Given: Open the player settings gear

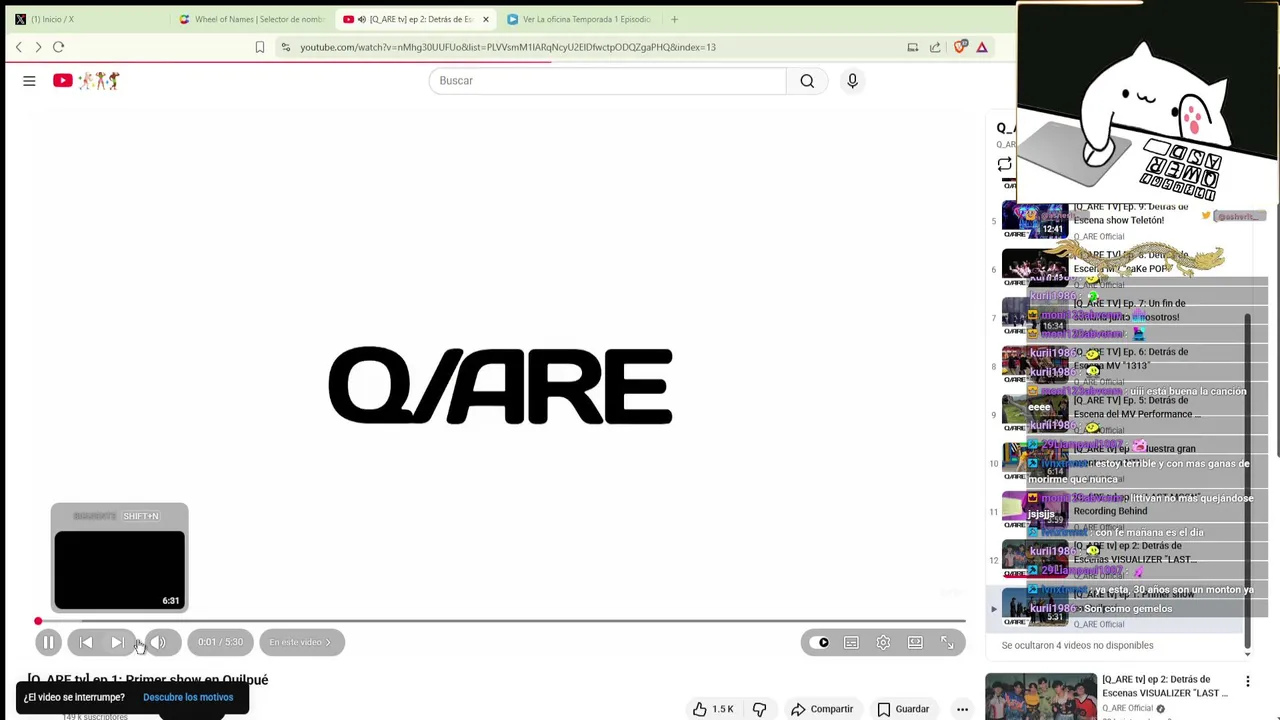Looking at the screenshot, I should click(x=883, y=642).
